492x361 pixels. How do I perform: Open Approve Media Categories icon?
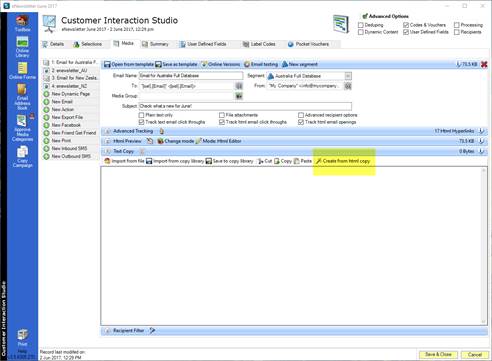pyautogui.click(x=22, y=128)
